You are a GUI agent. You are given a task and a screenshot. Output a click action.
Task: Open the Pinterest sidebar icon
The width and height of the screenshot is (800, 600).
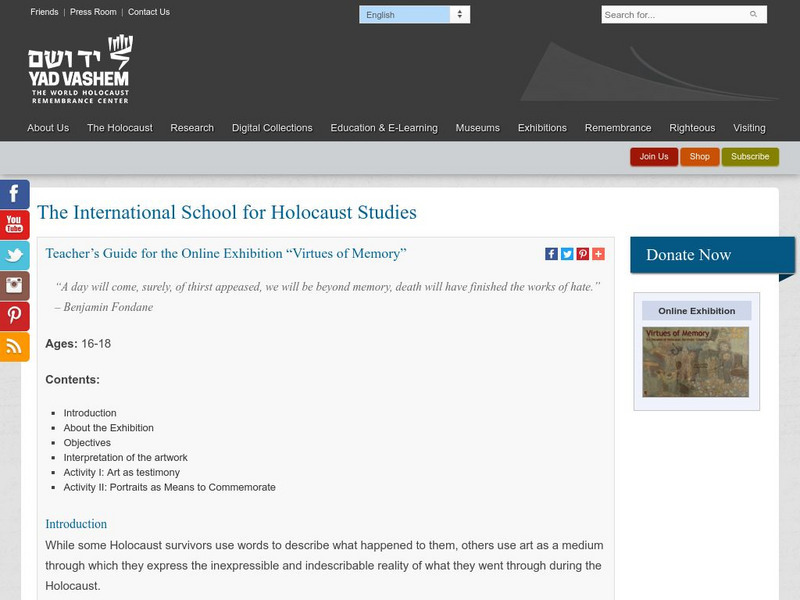click(14, 316)
